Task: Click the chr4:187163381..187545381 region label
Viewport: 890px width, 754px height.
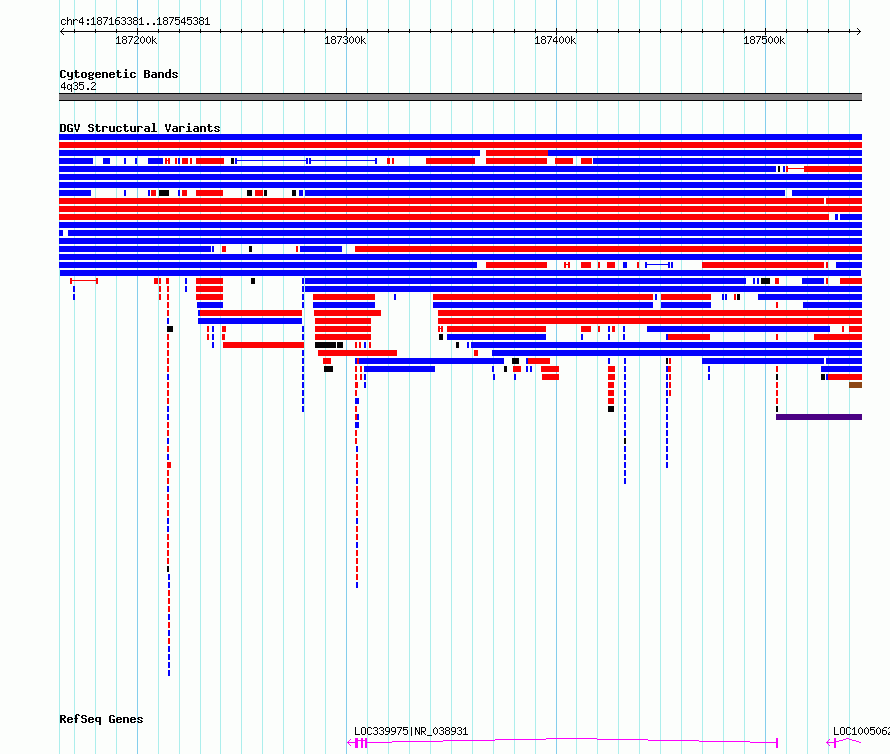Action: click(x=135, y=22)
